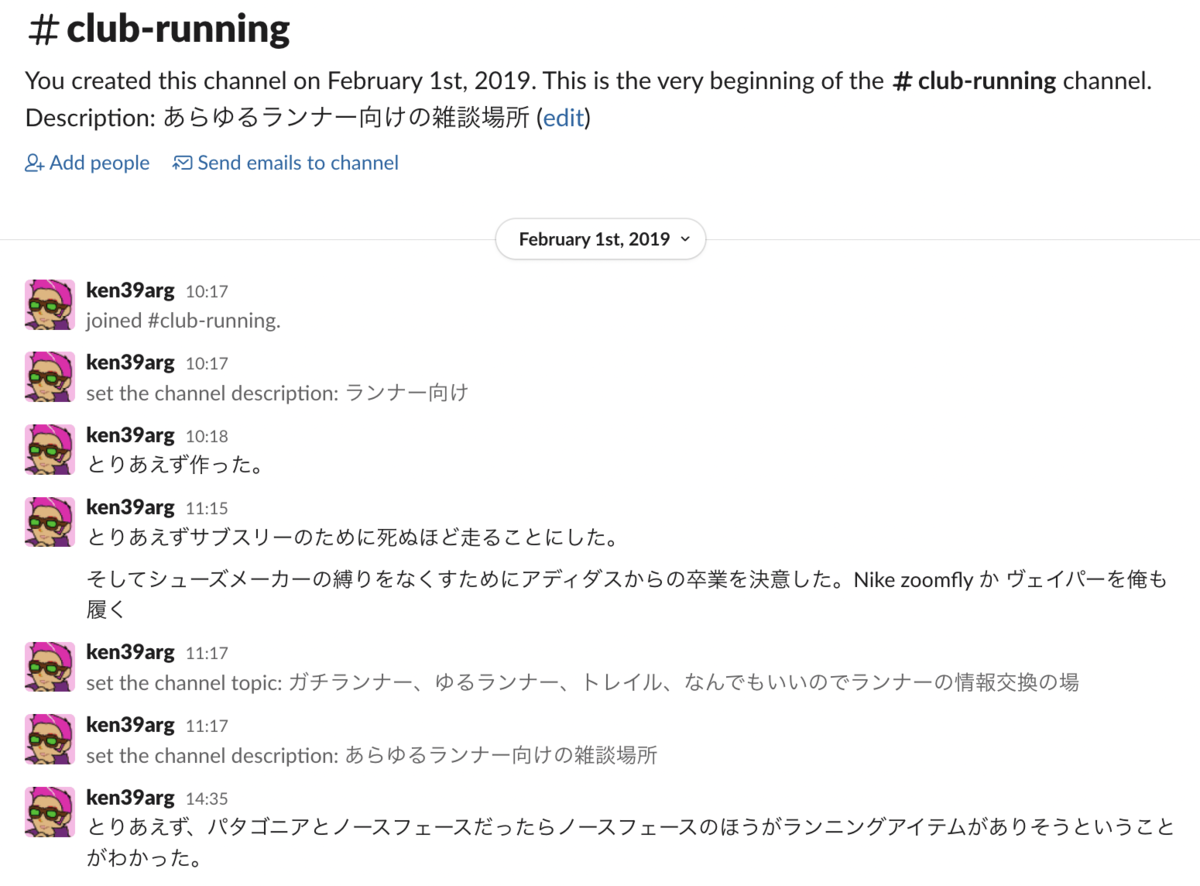Click avatar beside the 11:15 message
The width and height of the screenshot is (1200, 886).
(x=49, y=521)
